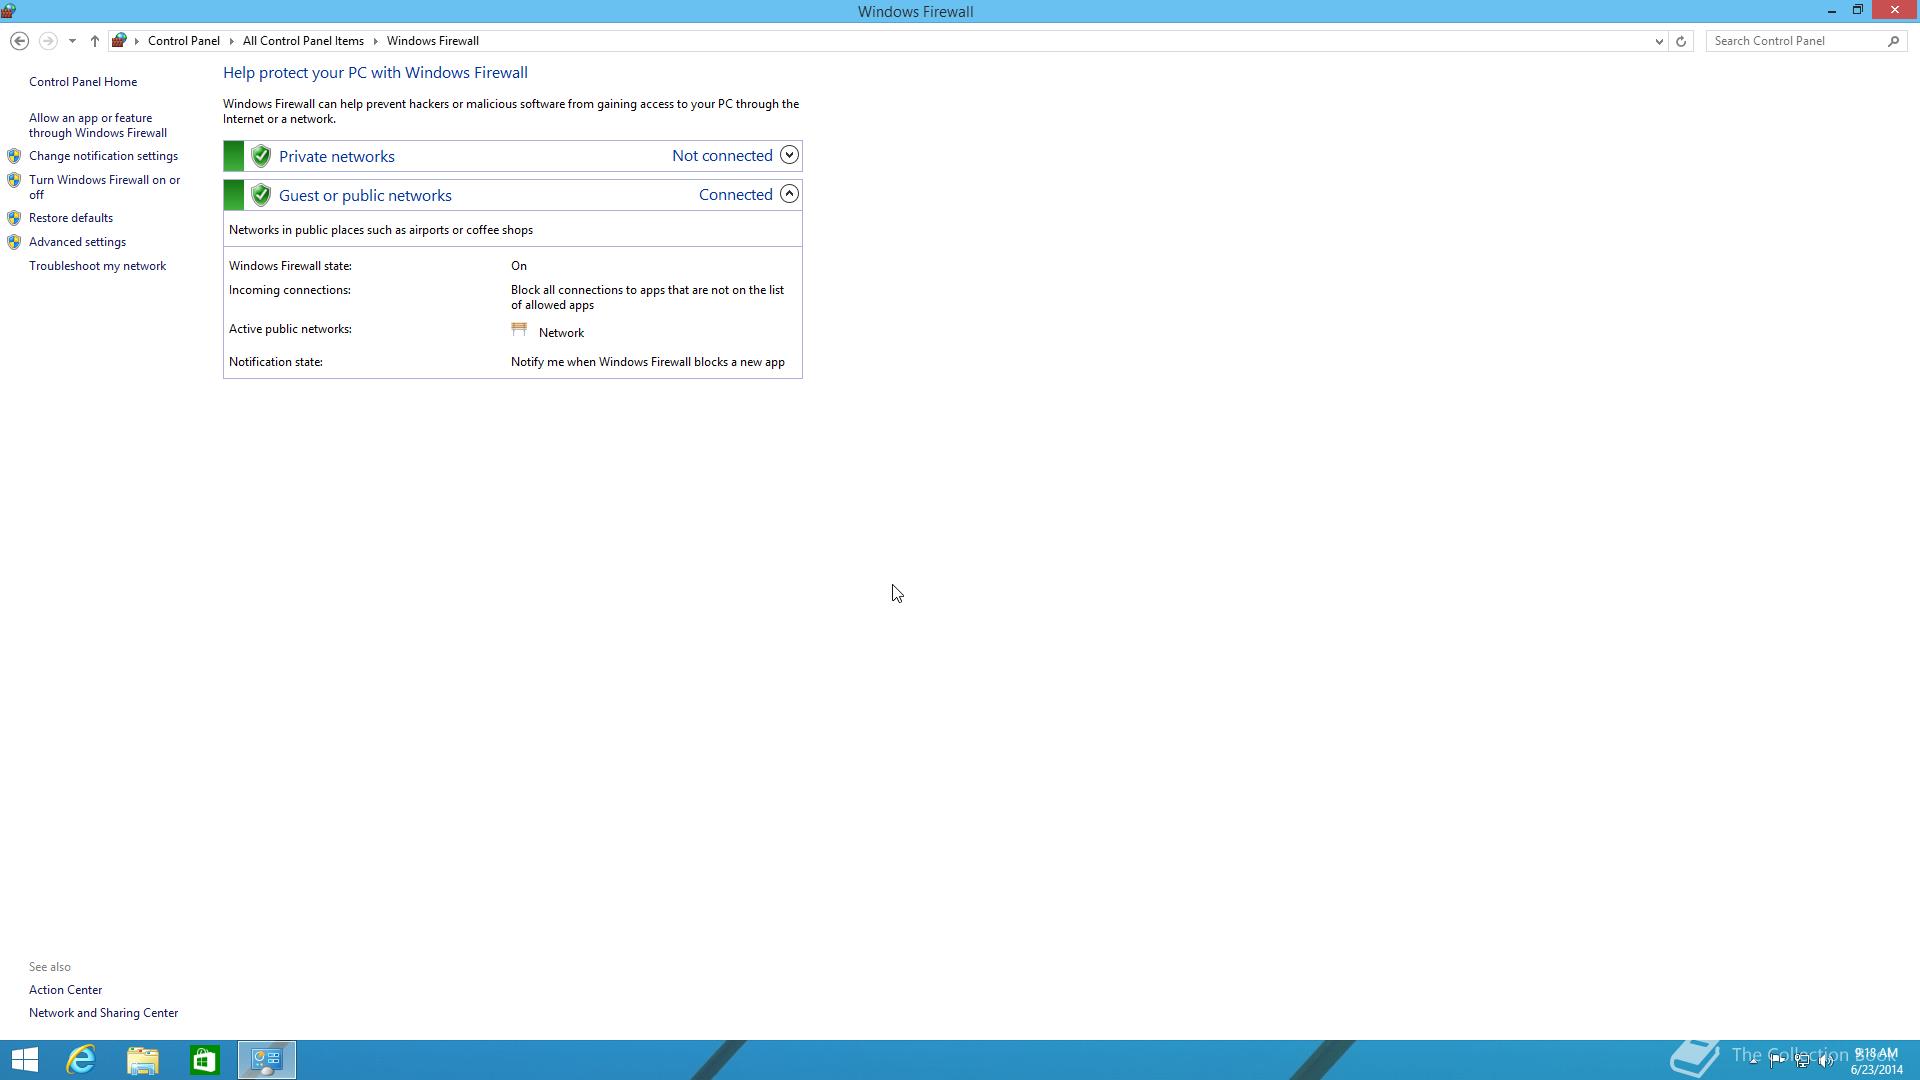
Task: Go up one level with Up arrow
Action: pyautogui.click(x=95, y=41)
